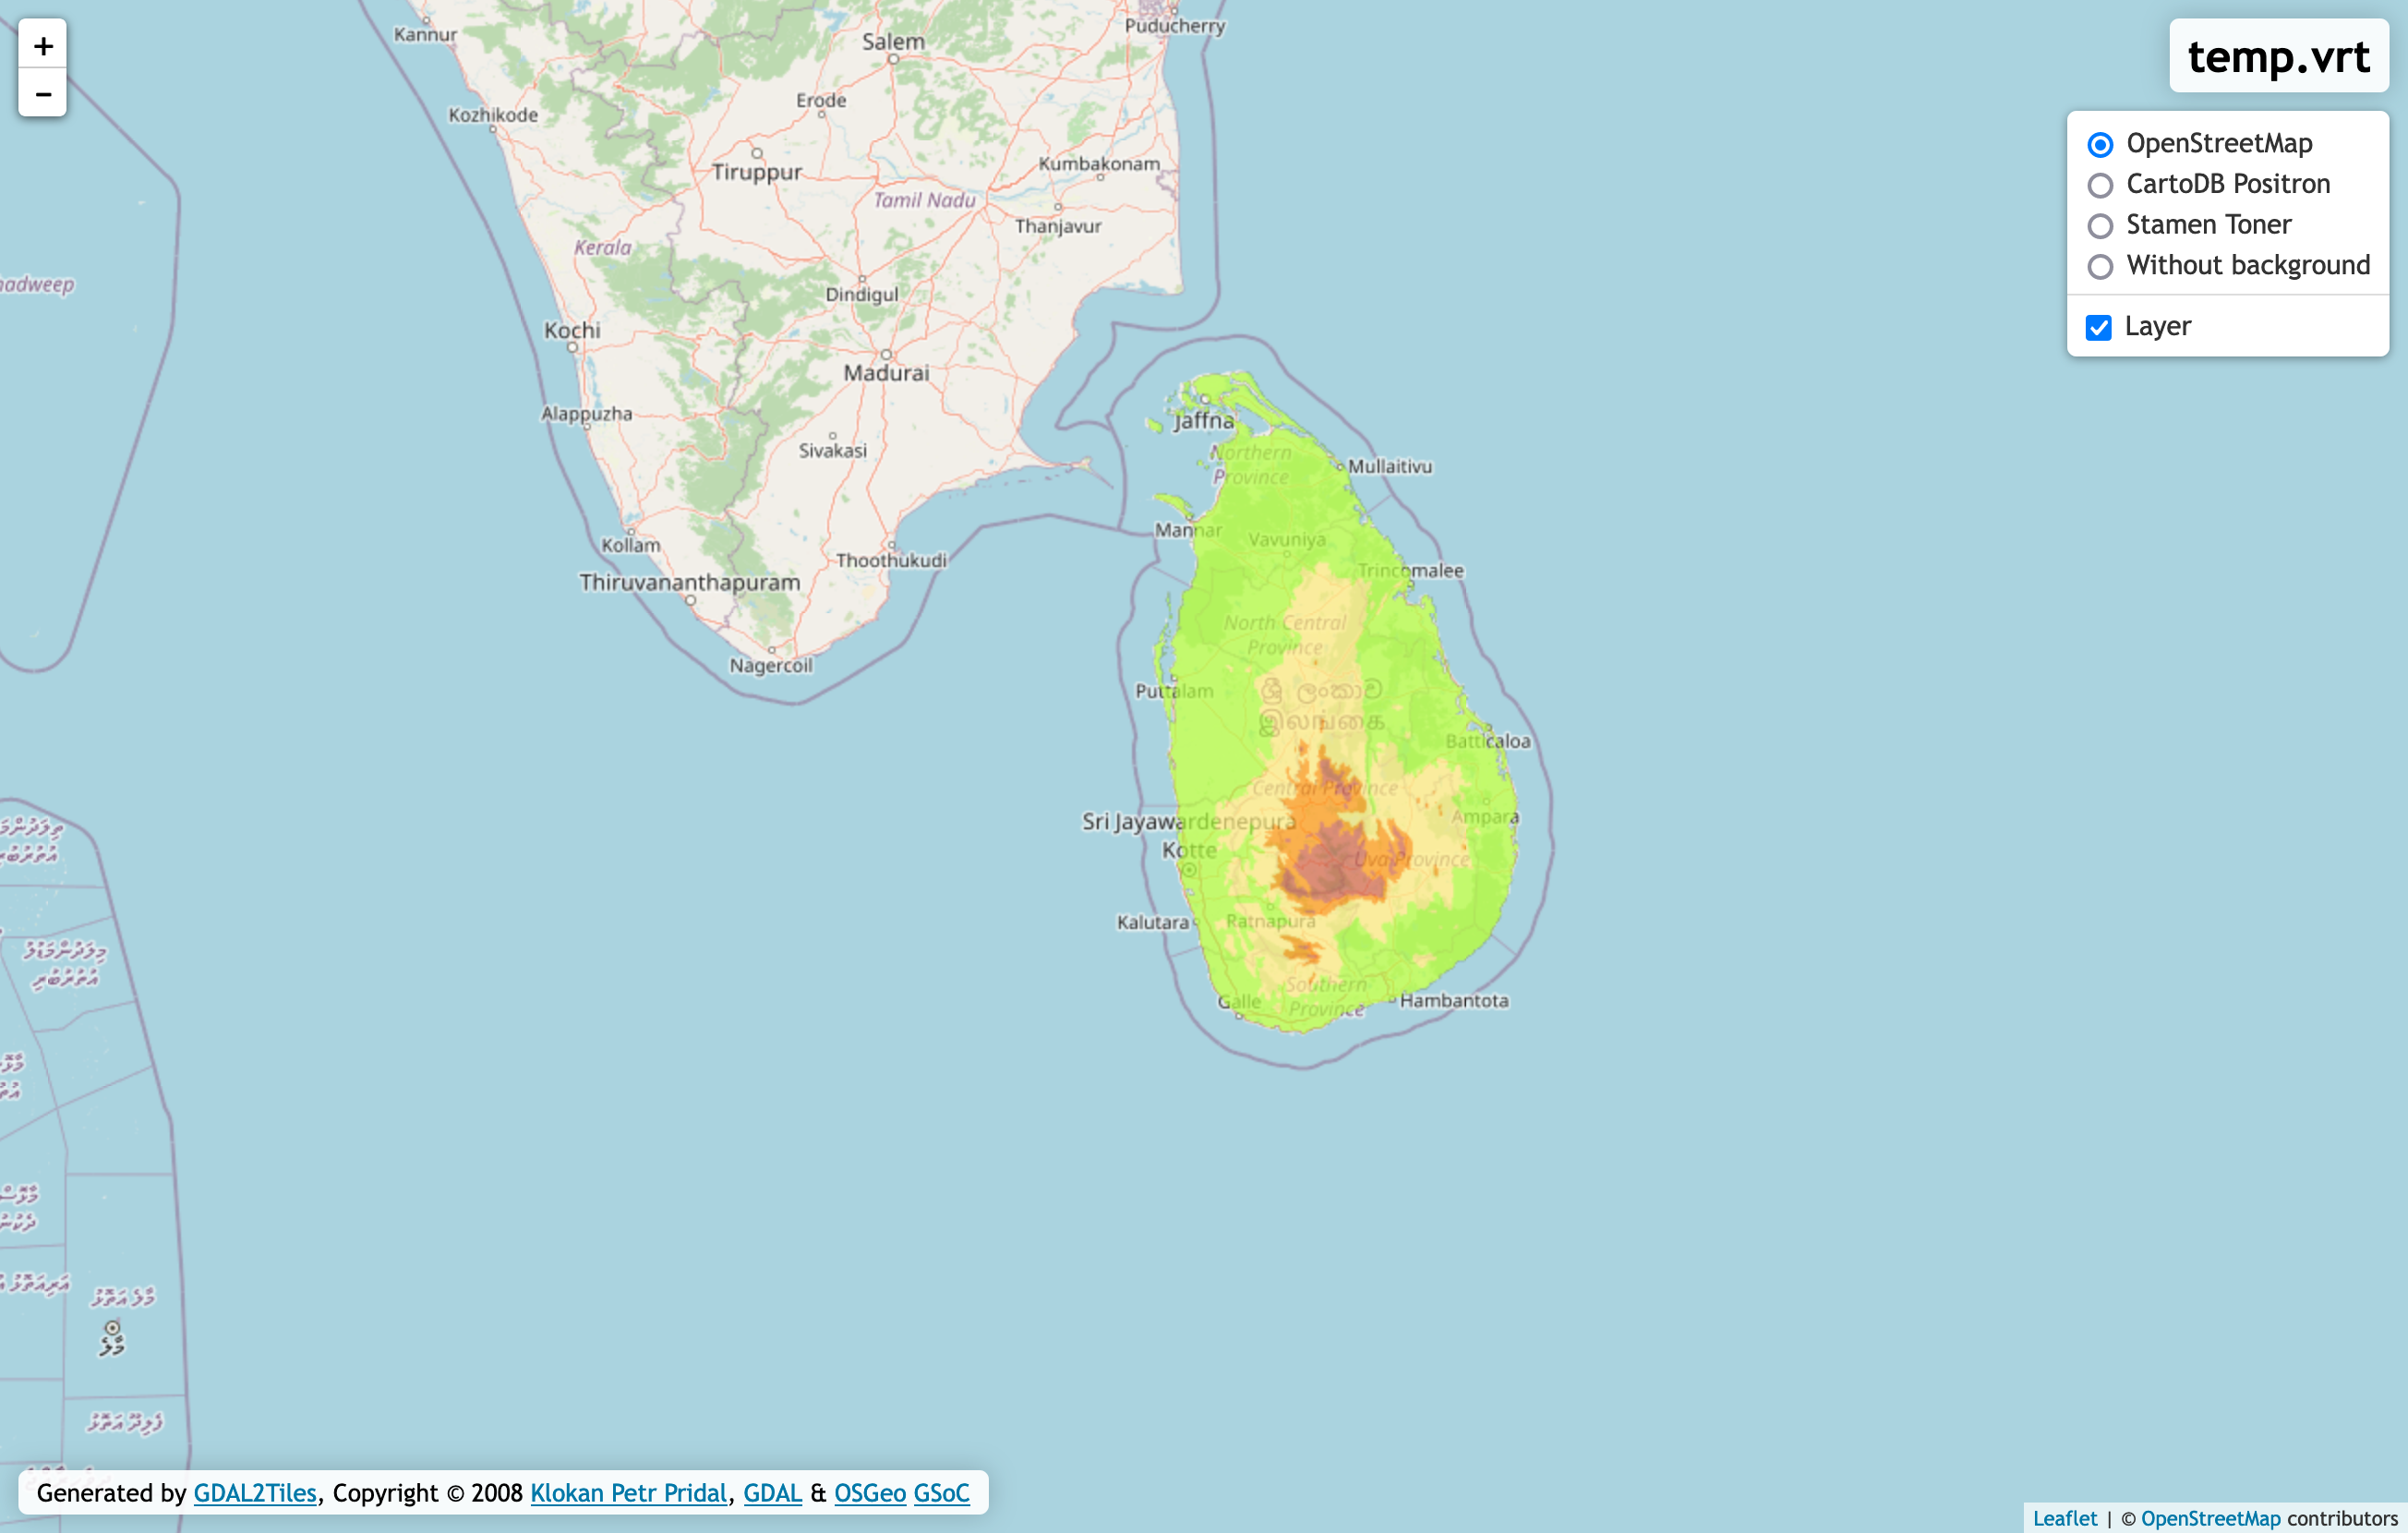
Task: Open the GSoC link
Action: pyautogui.click(x=941, y=1493)
